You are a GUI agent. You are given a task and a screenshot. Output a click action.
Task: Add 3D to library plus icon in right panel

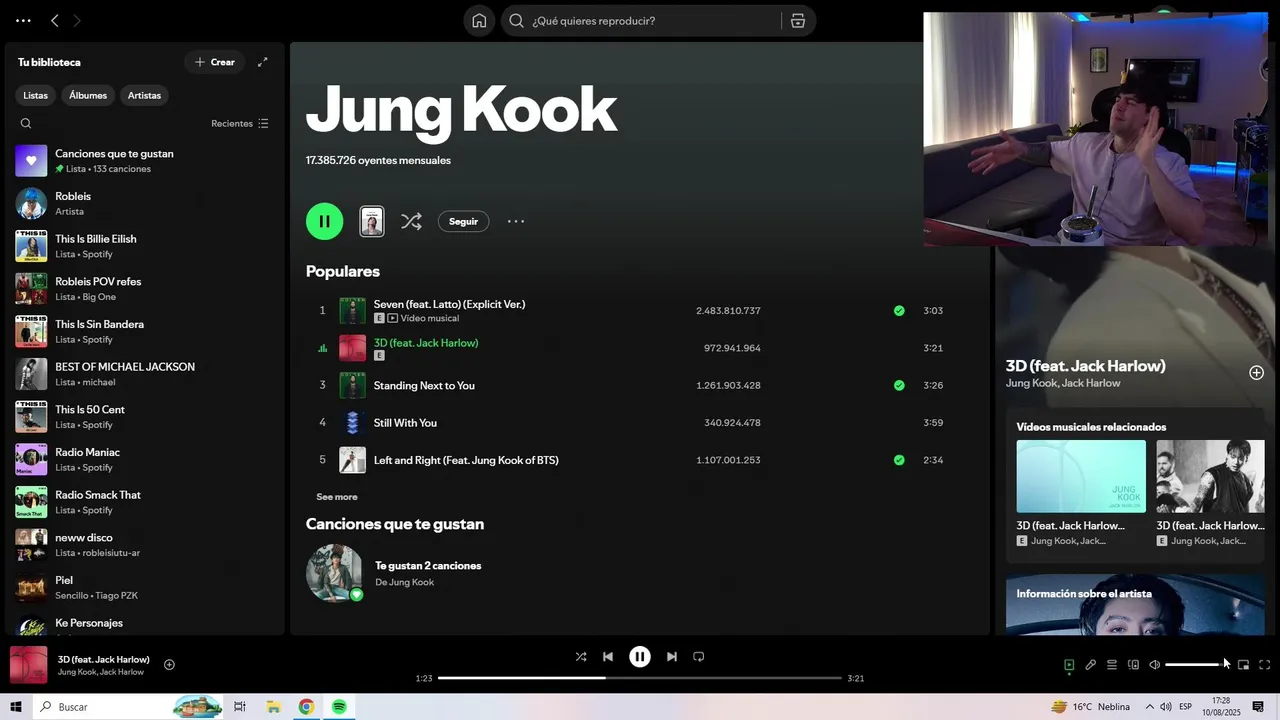(x=1256, y=373)
